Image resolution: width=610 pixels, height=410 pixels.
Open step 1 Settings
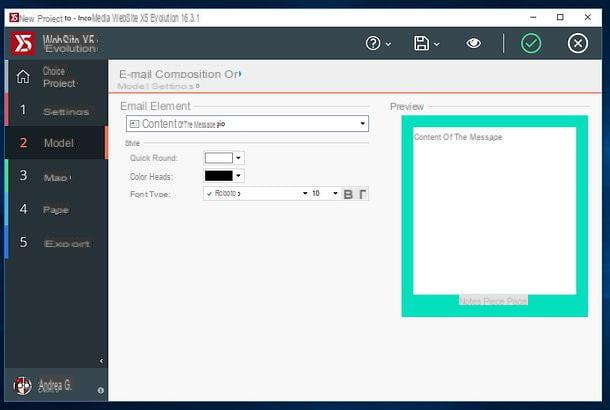click(x=57, y=111)
